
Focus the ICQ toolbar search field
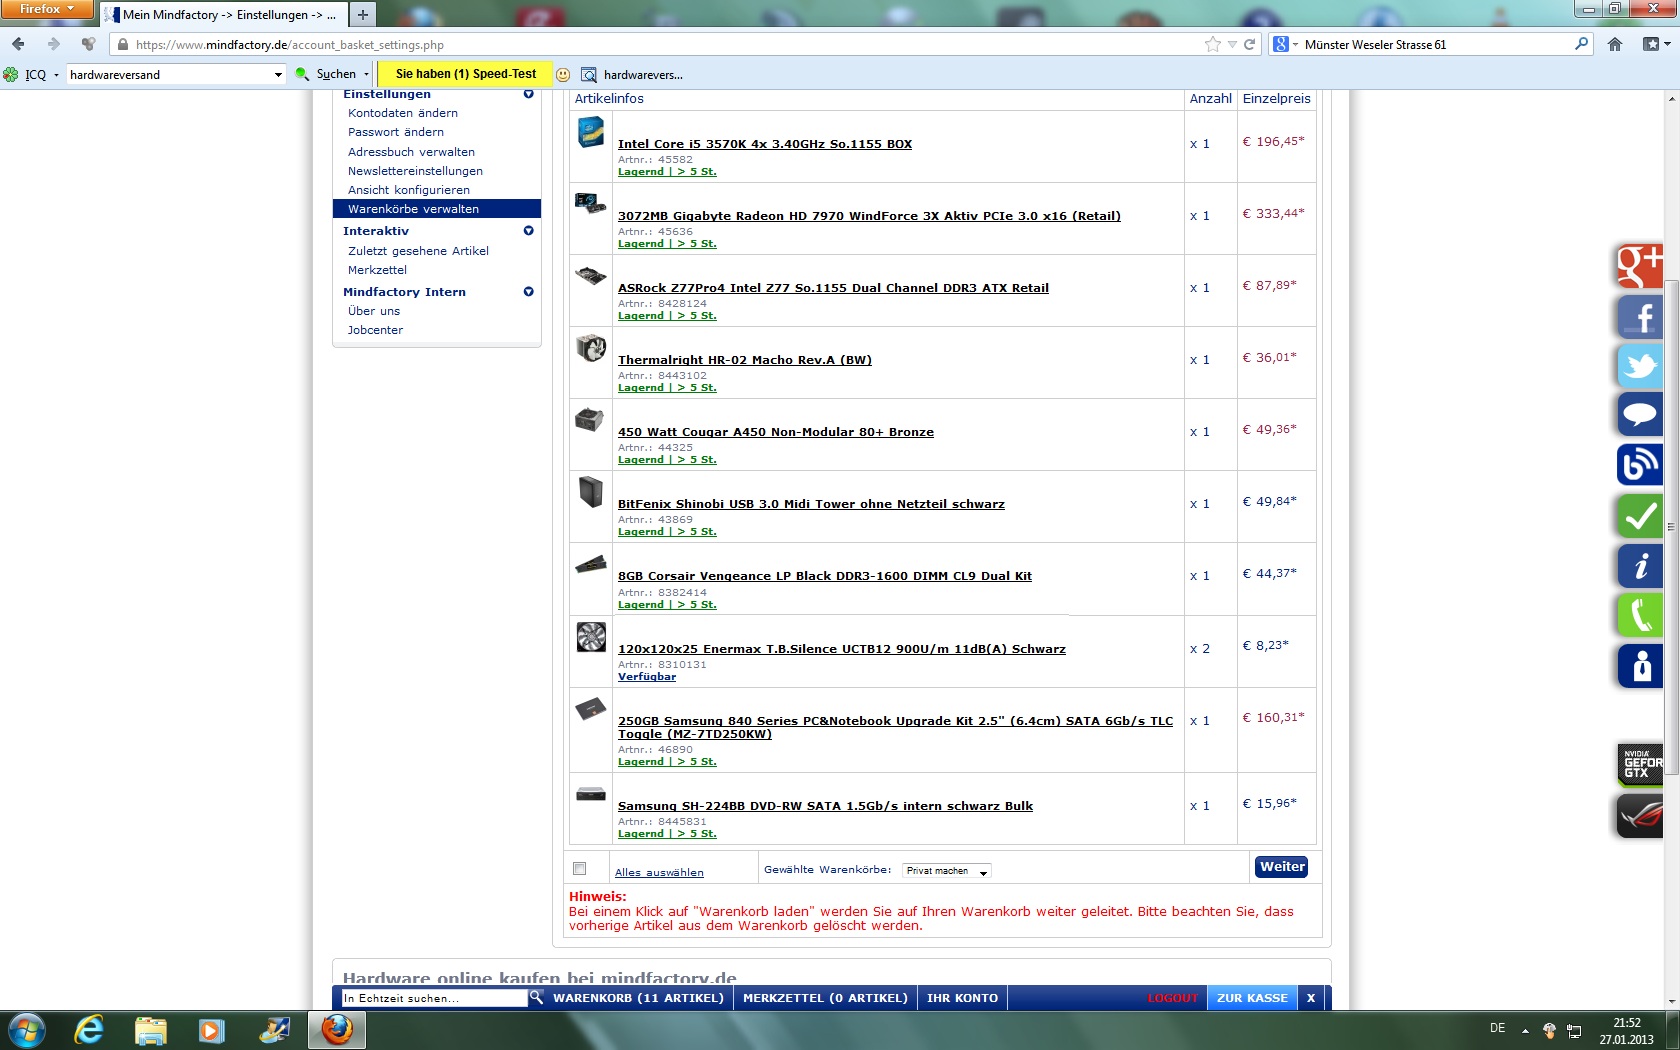coord(168,75)
